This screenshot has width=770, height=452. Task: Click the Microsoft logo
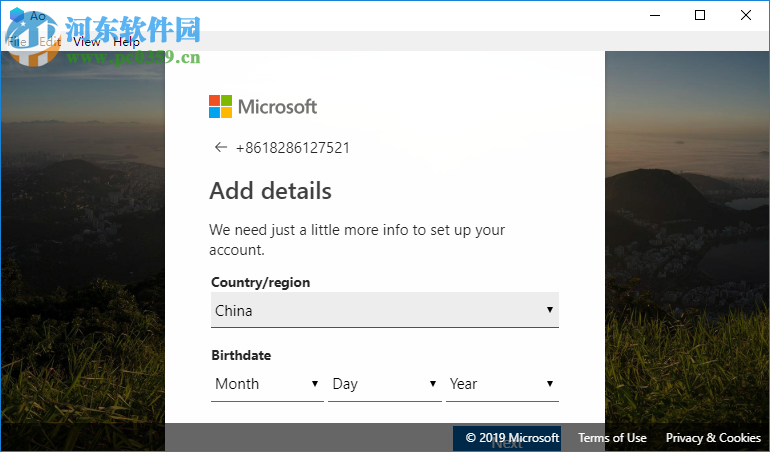tap(263, 107)
